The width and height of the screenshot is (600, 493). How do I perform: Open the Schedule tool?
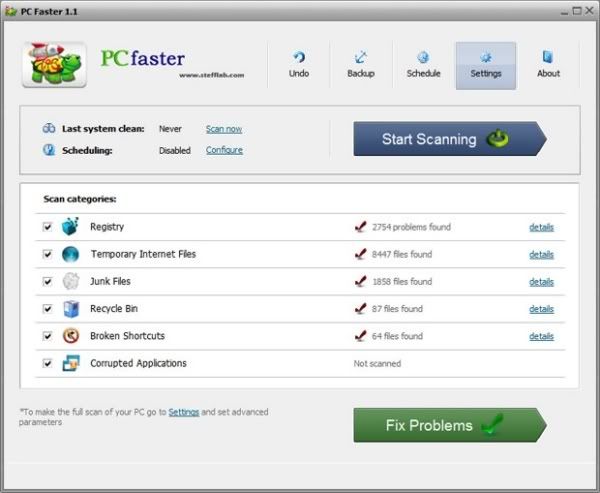[x=423, y=65]
